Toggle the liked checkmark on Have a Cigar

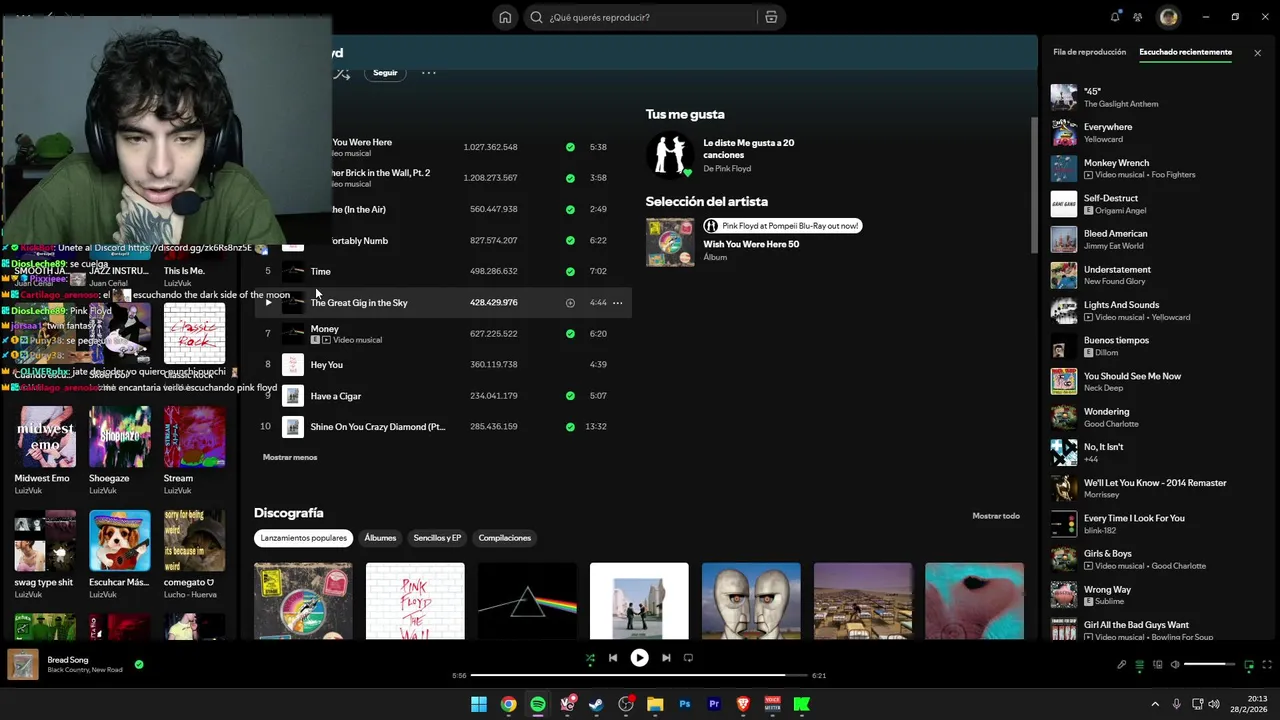(x=570, y=395)
